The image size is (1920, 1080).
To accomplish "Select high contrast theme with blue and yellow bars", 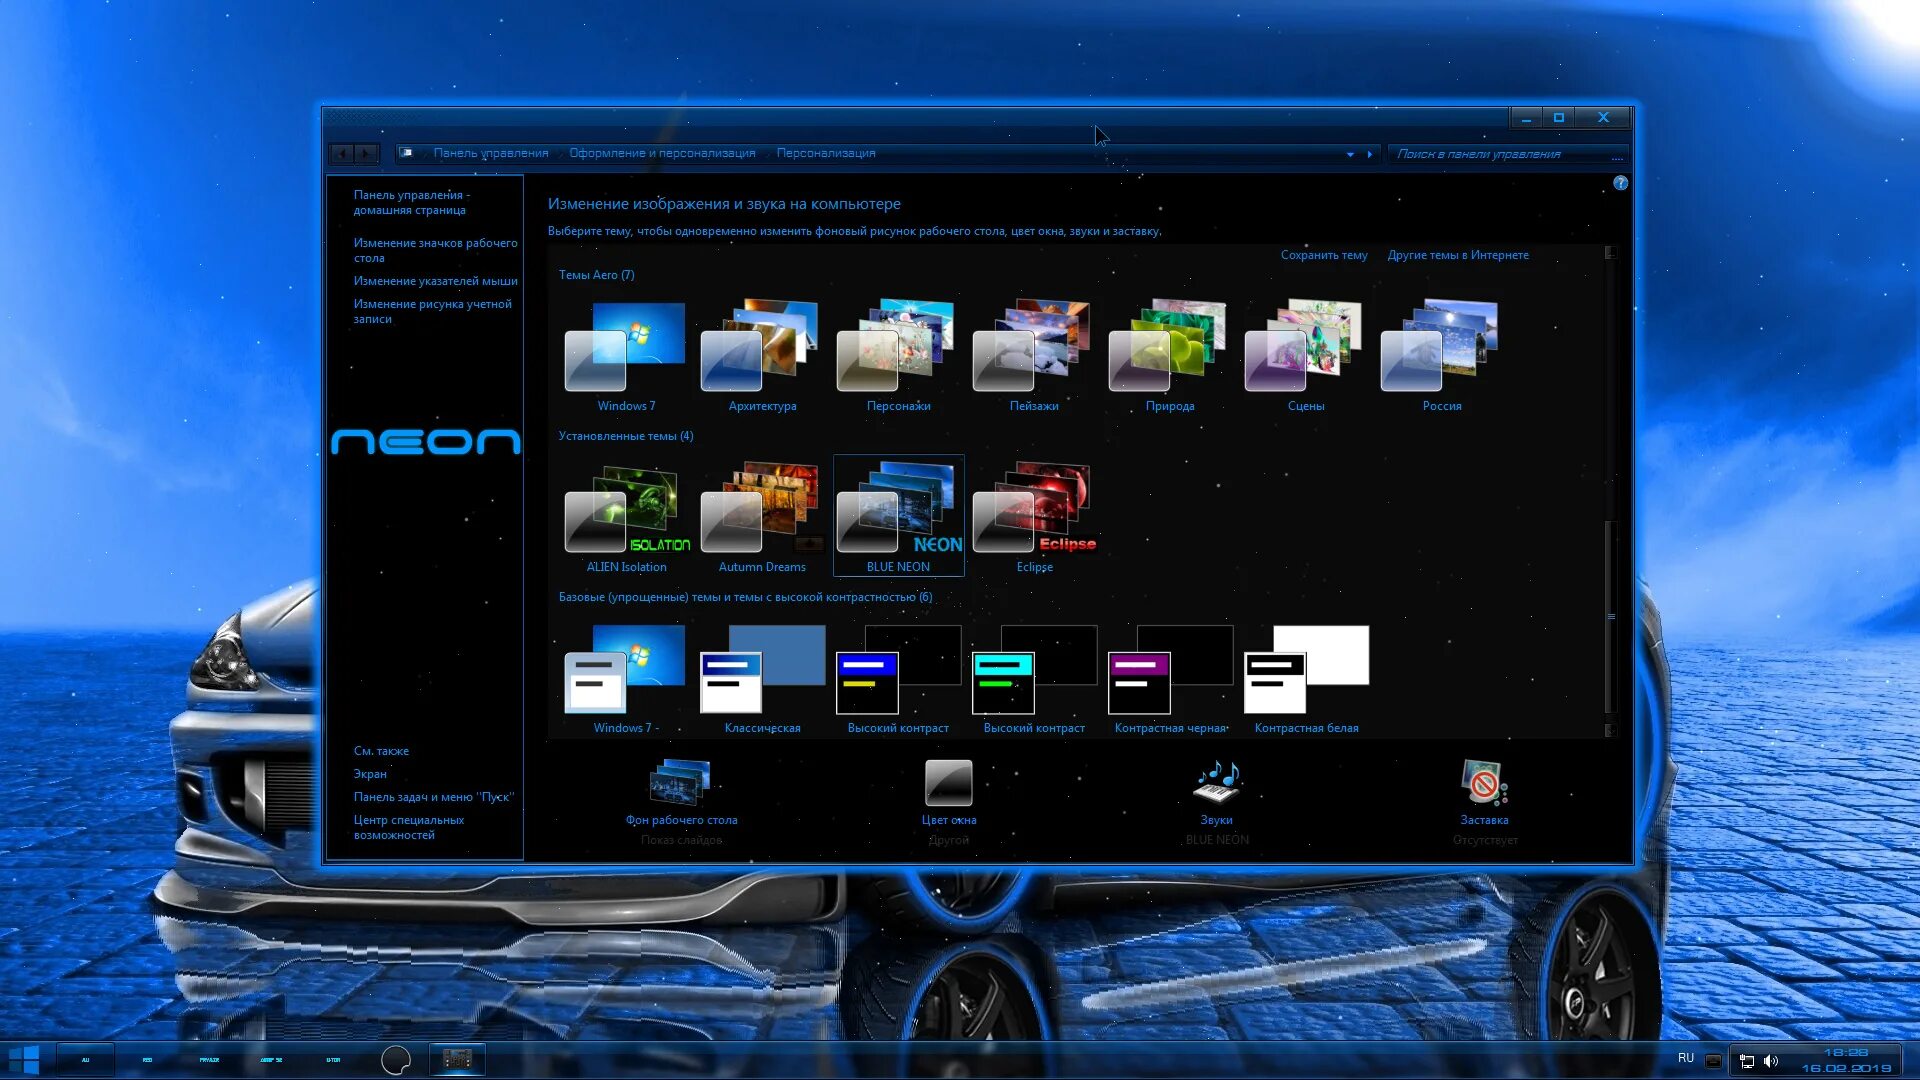I will (898, 678).
